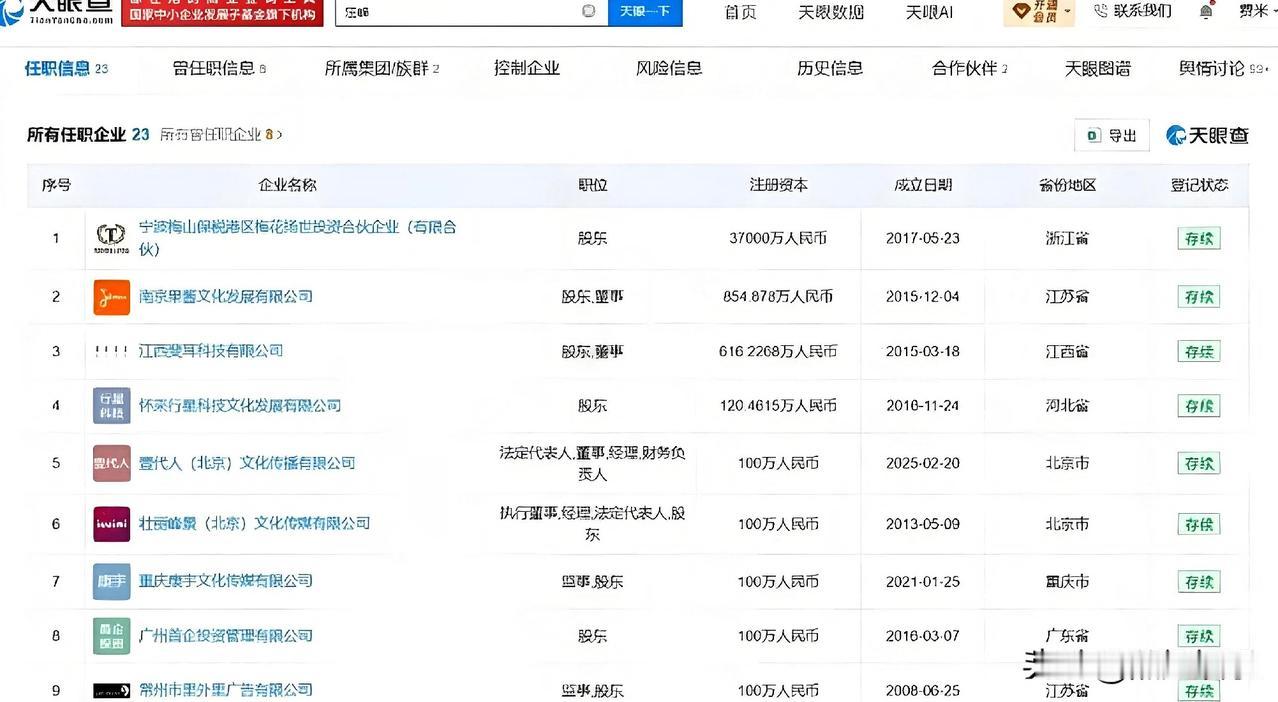Click the Tianyancha logo at top left
The height and width of the screenshot is (702, 1278).
click(x=56, y=10)
